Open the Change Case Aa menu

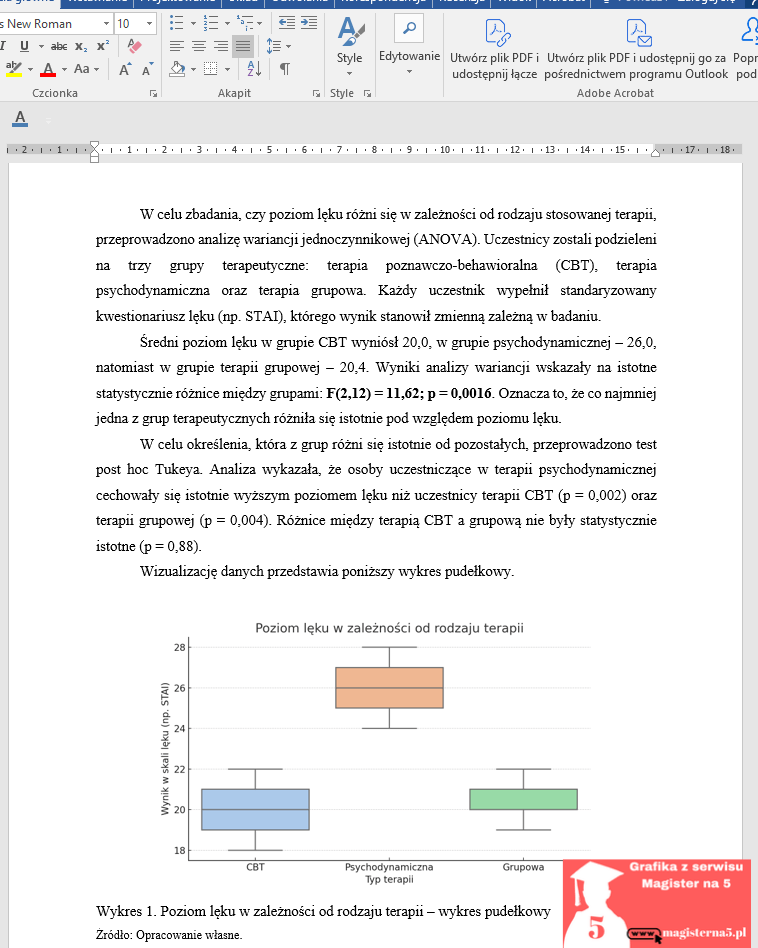86,69
